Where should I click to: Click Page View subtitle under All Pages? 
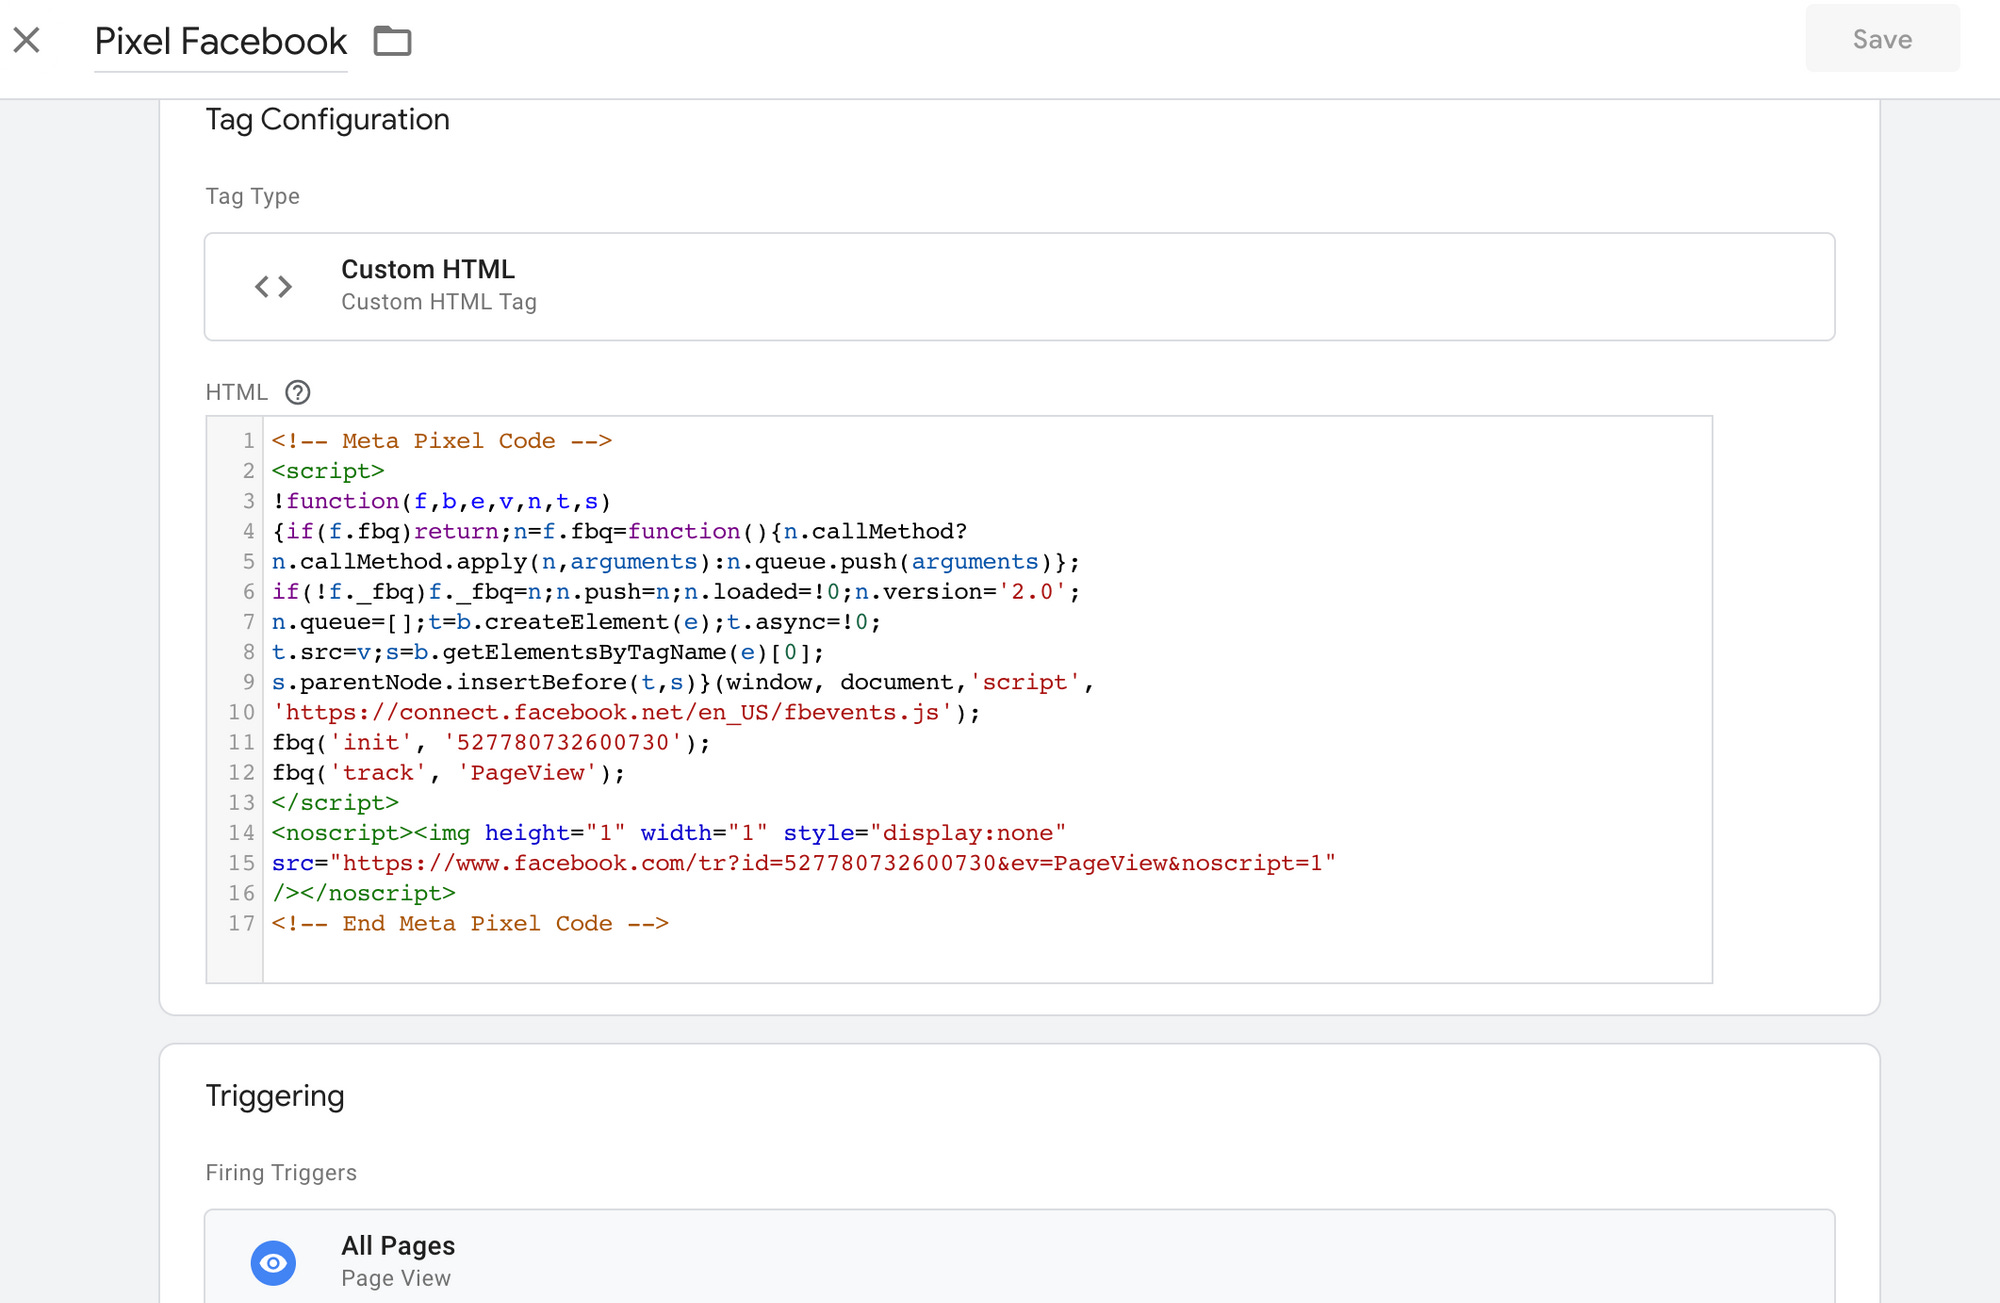(x=396, y=1278)
